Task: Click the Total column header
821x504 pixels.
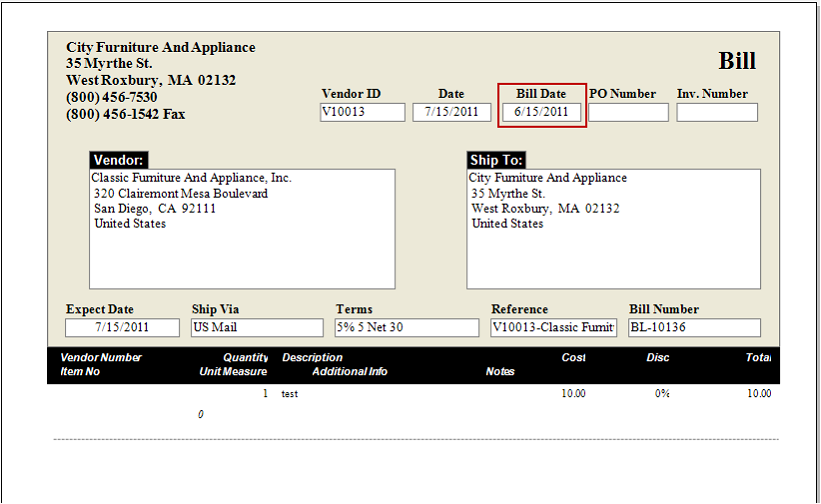Action: [x=758, y=357]
